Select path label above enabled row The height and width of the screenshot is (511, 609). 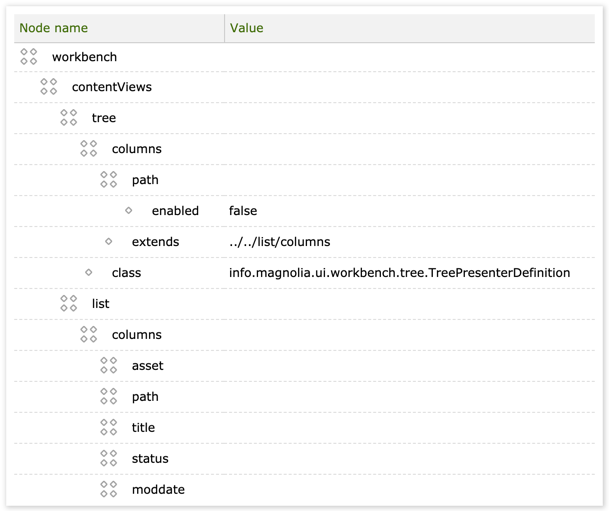[145, 180]
